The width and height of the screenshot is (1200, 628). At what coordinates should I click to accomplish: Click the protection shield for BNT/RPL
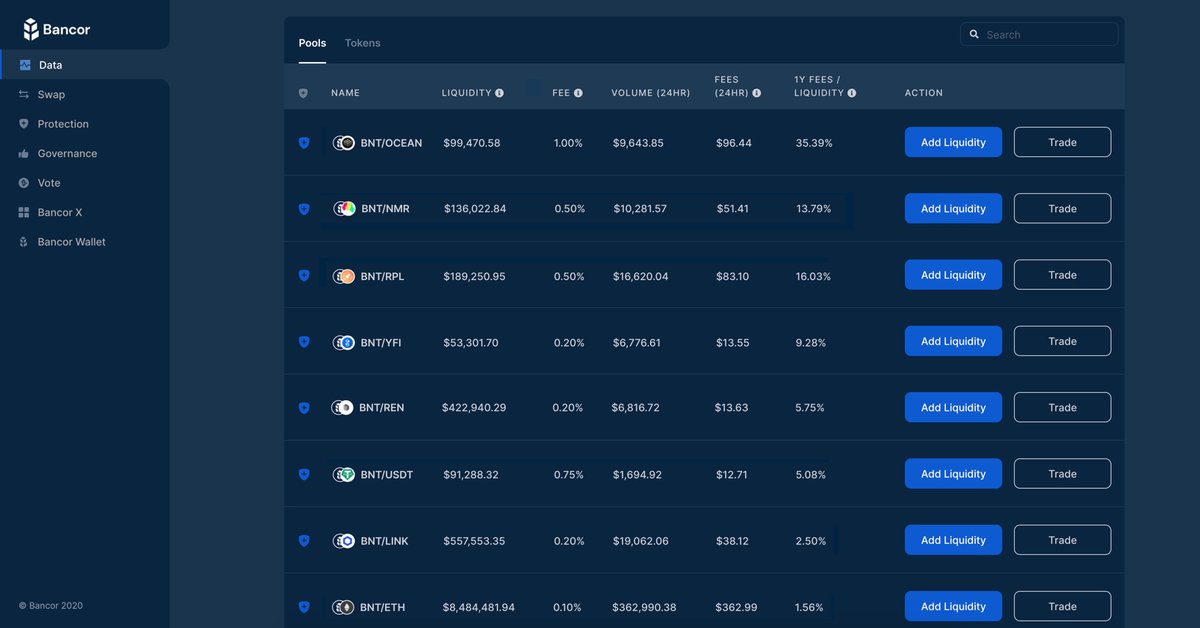click(304, 275)
